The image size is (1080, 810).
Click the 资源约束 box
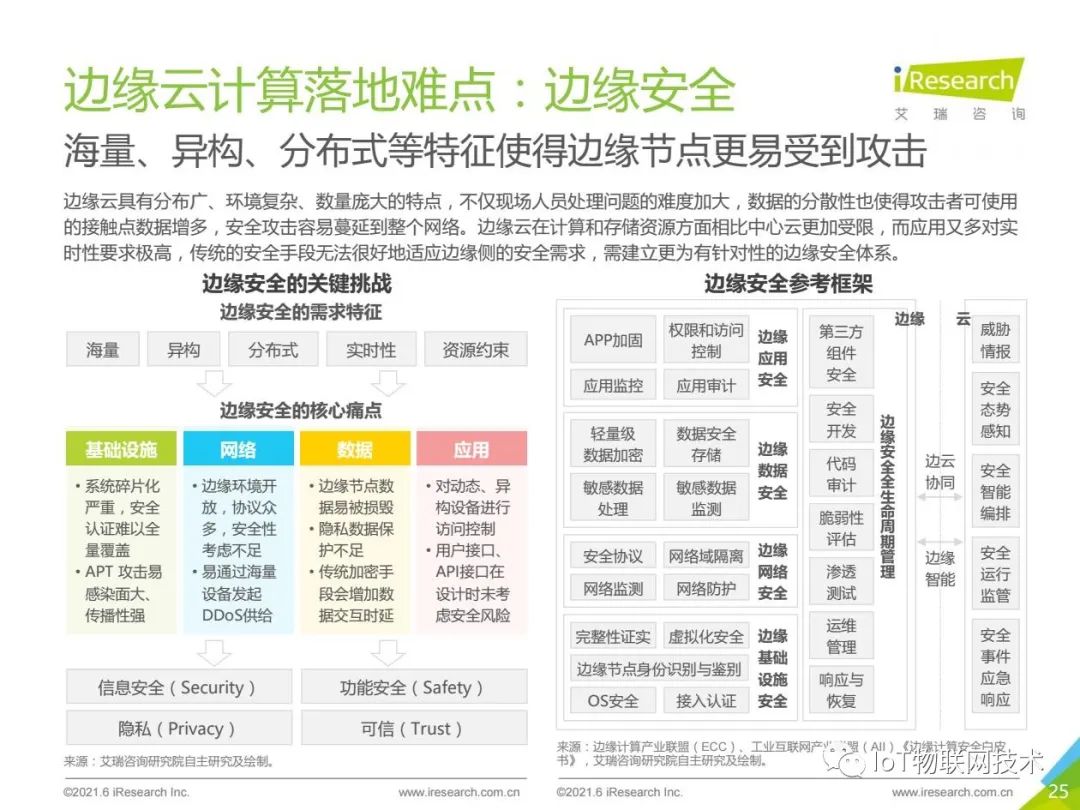(476, 349)
